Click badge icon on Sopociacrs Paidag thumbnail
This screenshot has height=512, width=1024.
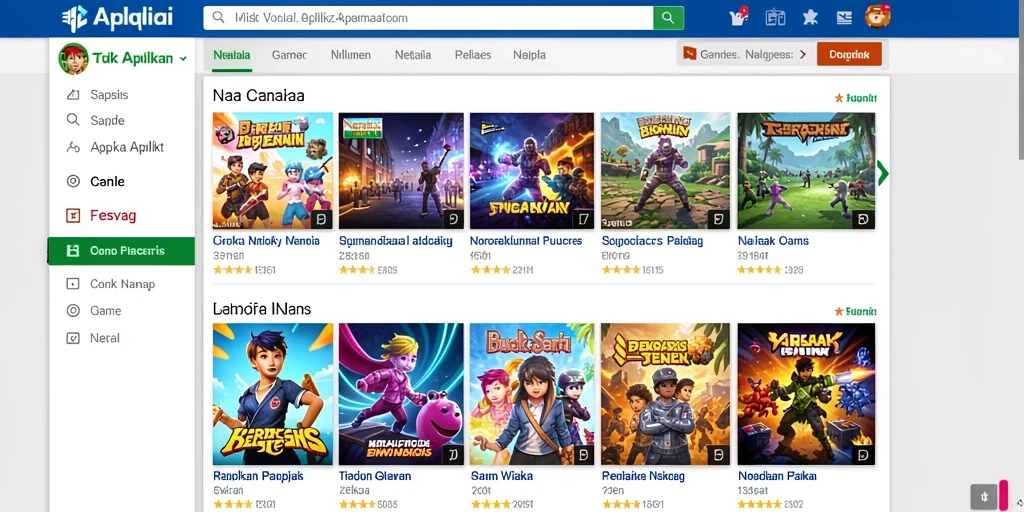[x=718, y=218]
